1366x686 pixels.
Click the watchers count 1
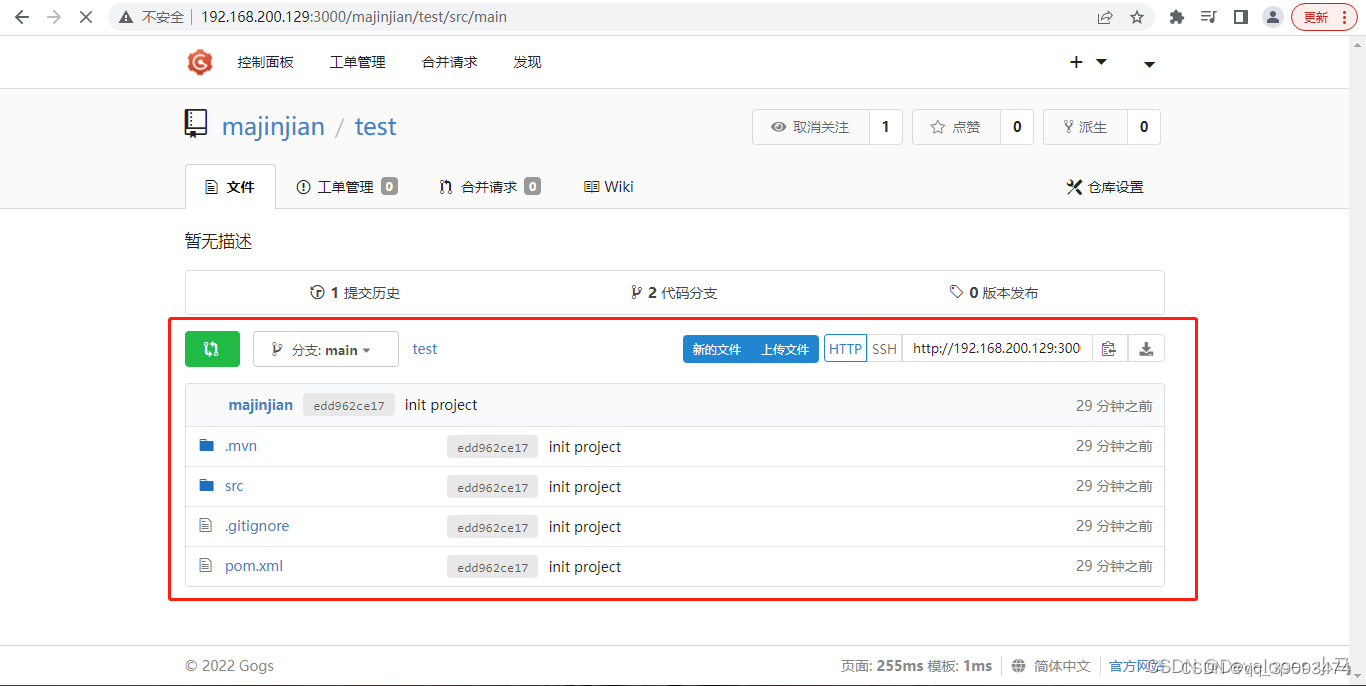[x=885, y=127]
